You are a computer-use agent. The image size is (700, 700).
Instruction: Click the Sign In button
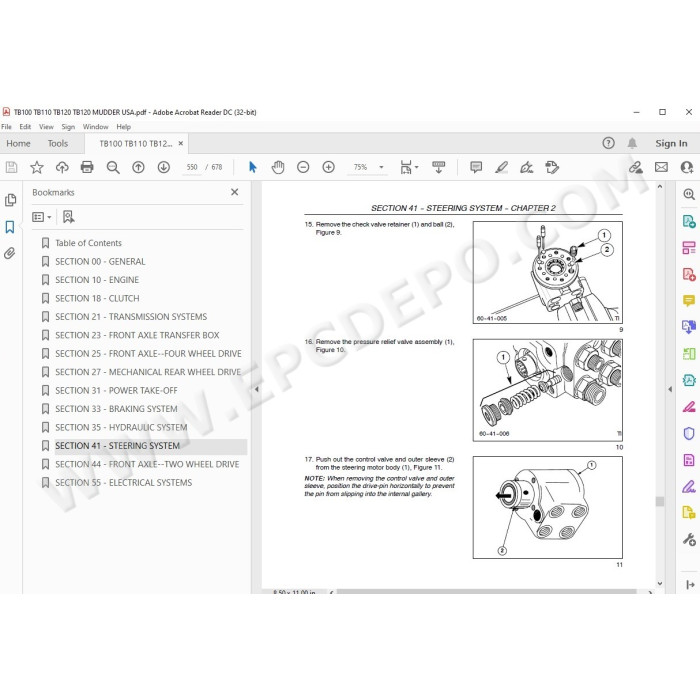point(671,143)
